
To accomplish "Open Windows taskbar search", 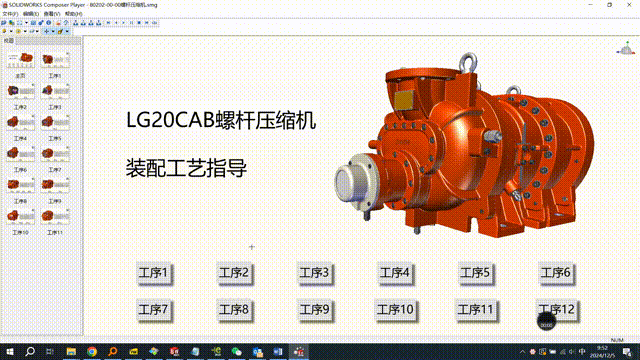I will pyautogui.click(x=30, y=351).
